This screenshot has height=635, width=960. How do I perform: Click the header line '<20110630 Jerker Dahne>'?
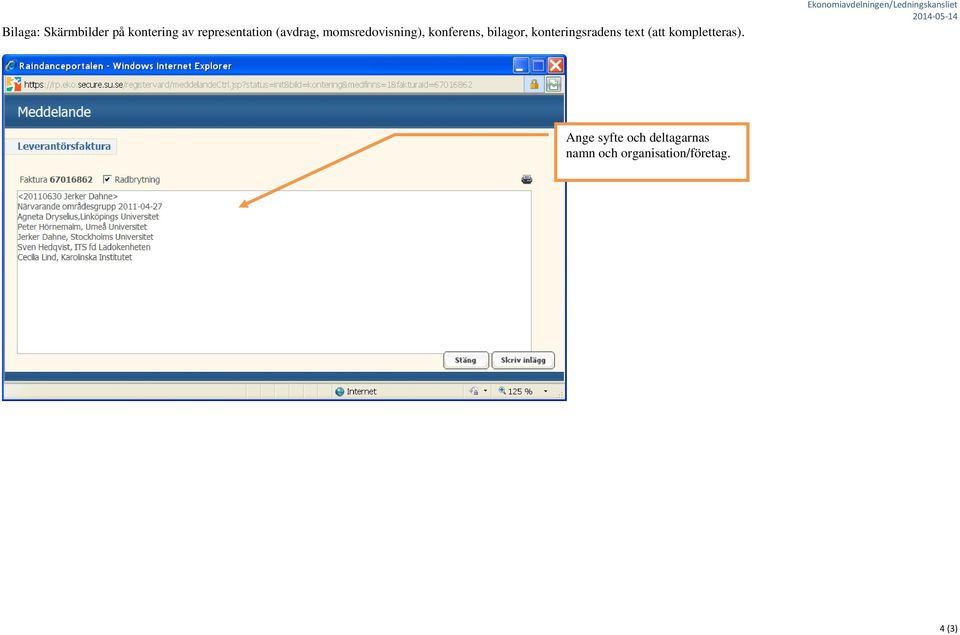pyautogui.click(x=67, y=197)
